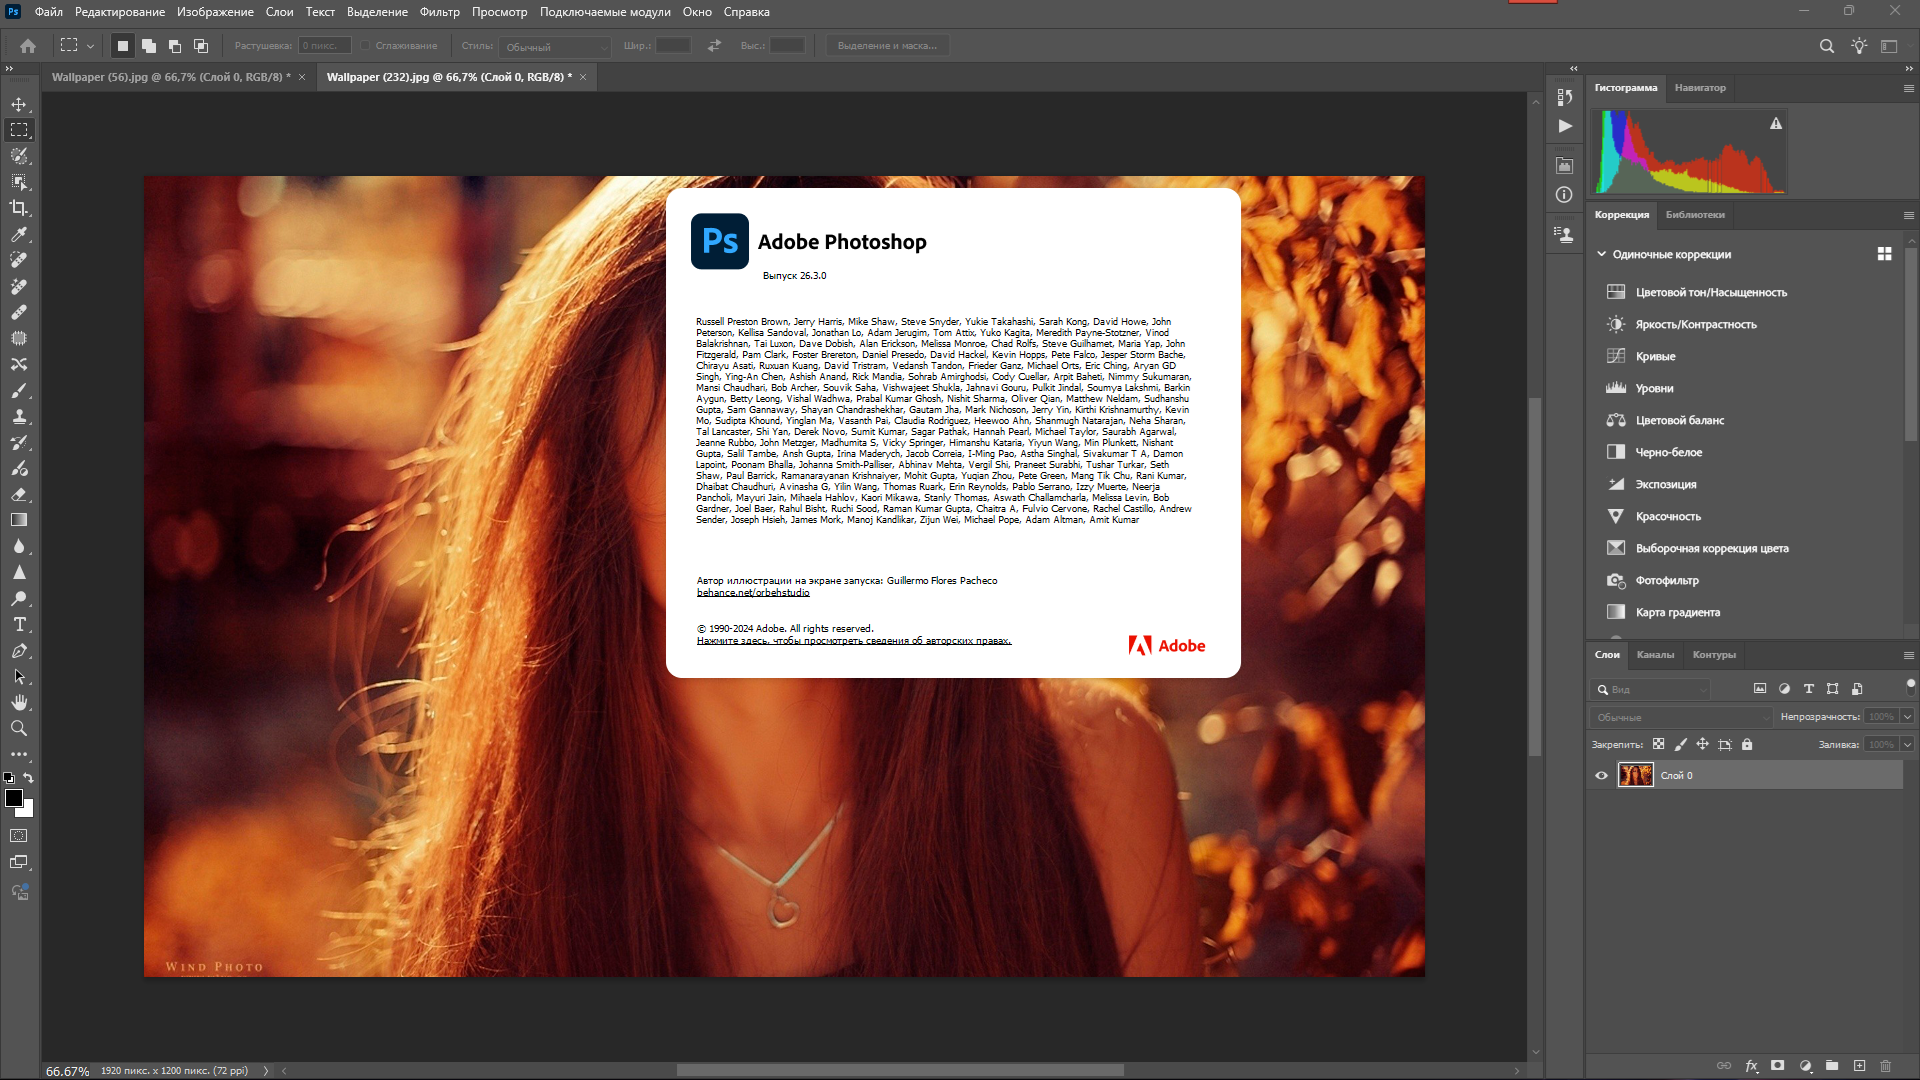The width and height of the screenshot is (1920, 1080).
Task: Hide layer Слой 0 with eye icon
Action: pyautogui.click(x=1601, y=775)
